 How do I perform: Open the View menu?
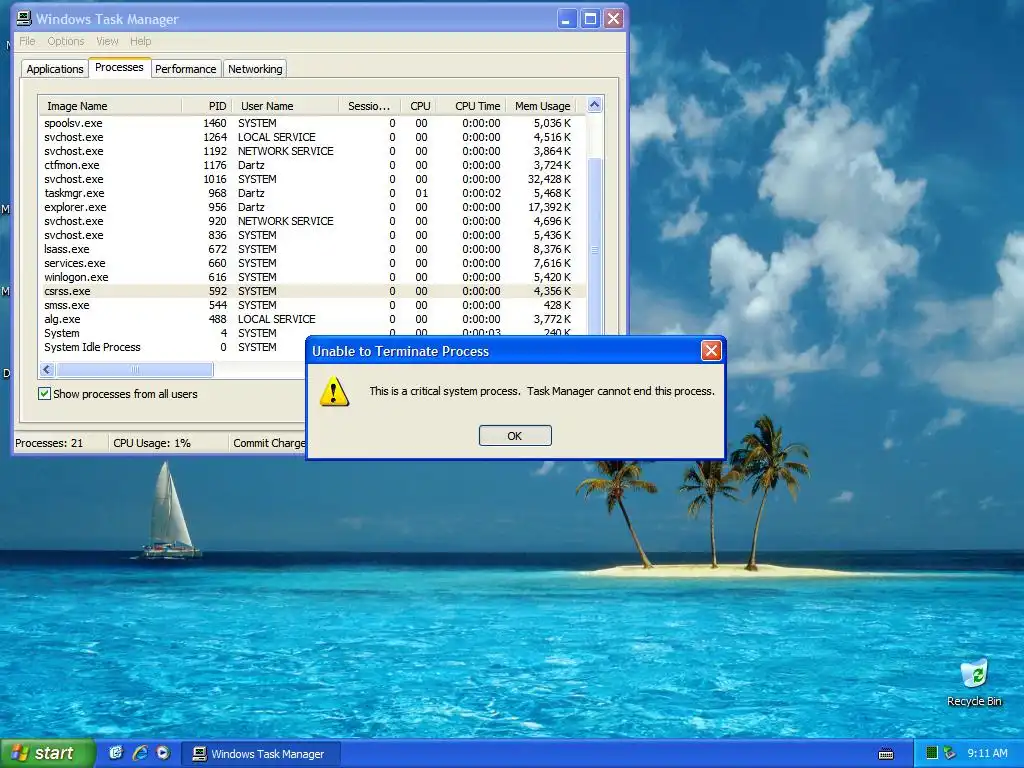[x=107, y=41]
